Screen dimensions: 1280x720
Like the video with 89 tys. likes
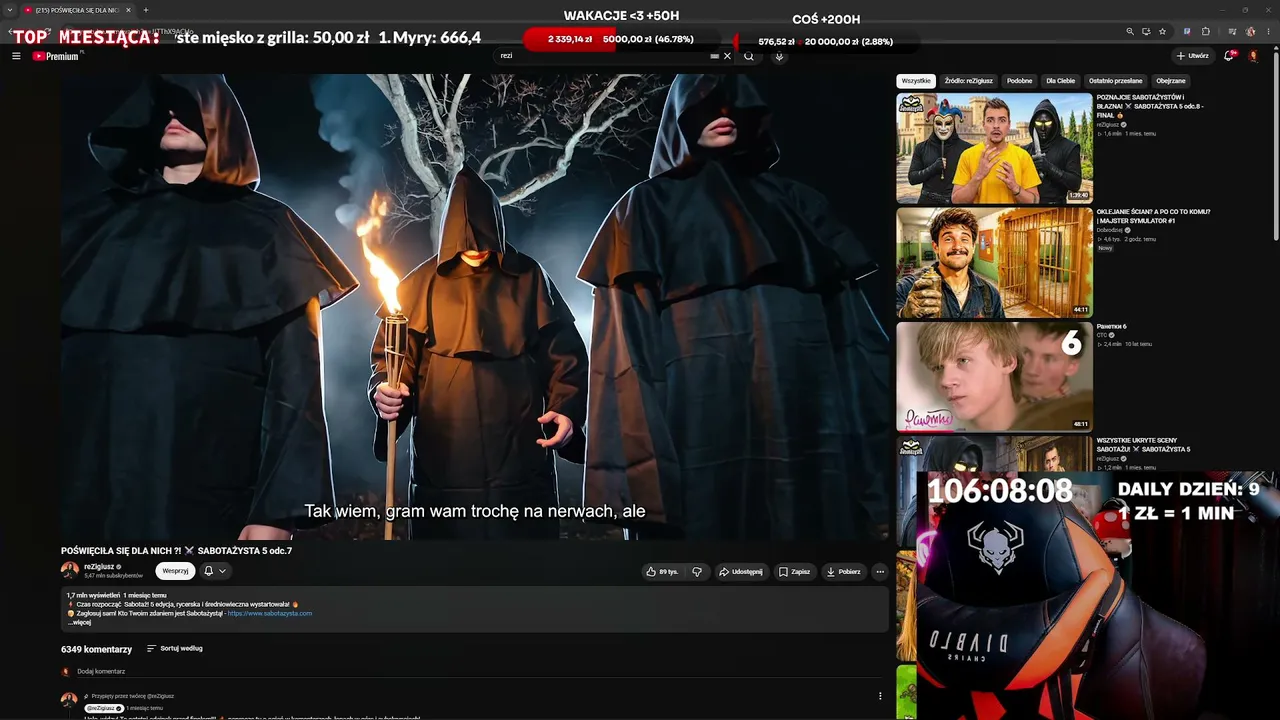coord(662,572)
